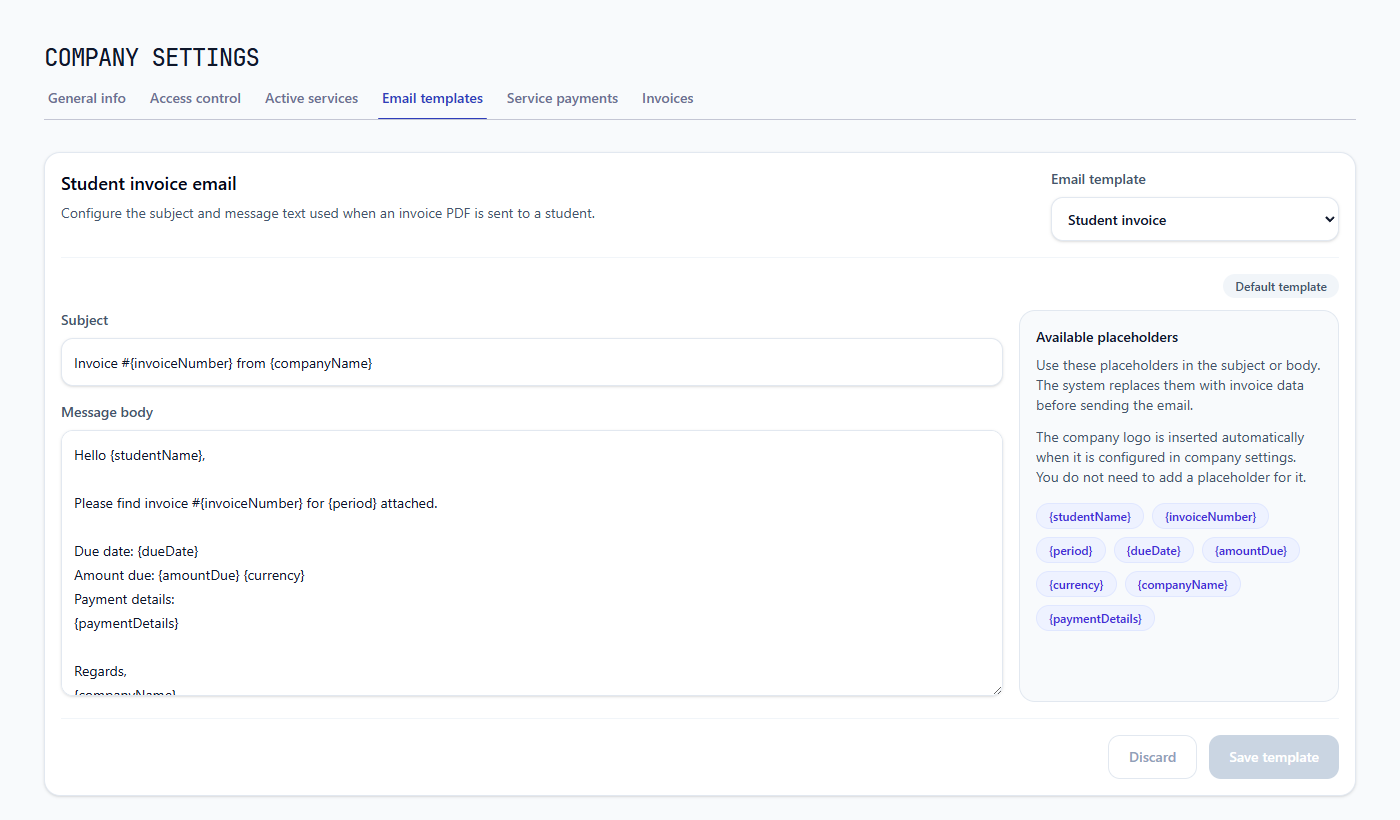Focus the Message body text area
Viewport: 1400px width, 820px height.
click(531, 563)
